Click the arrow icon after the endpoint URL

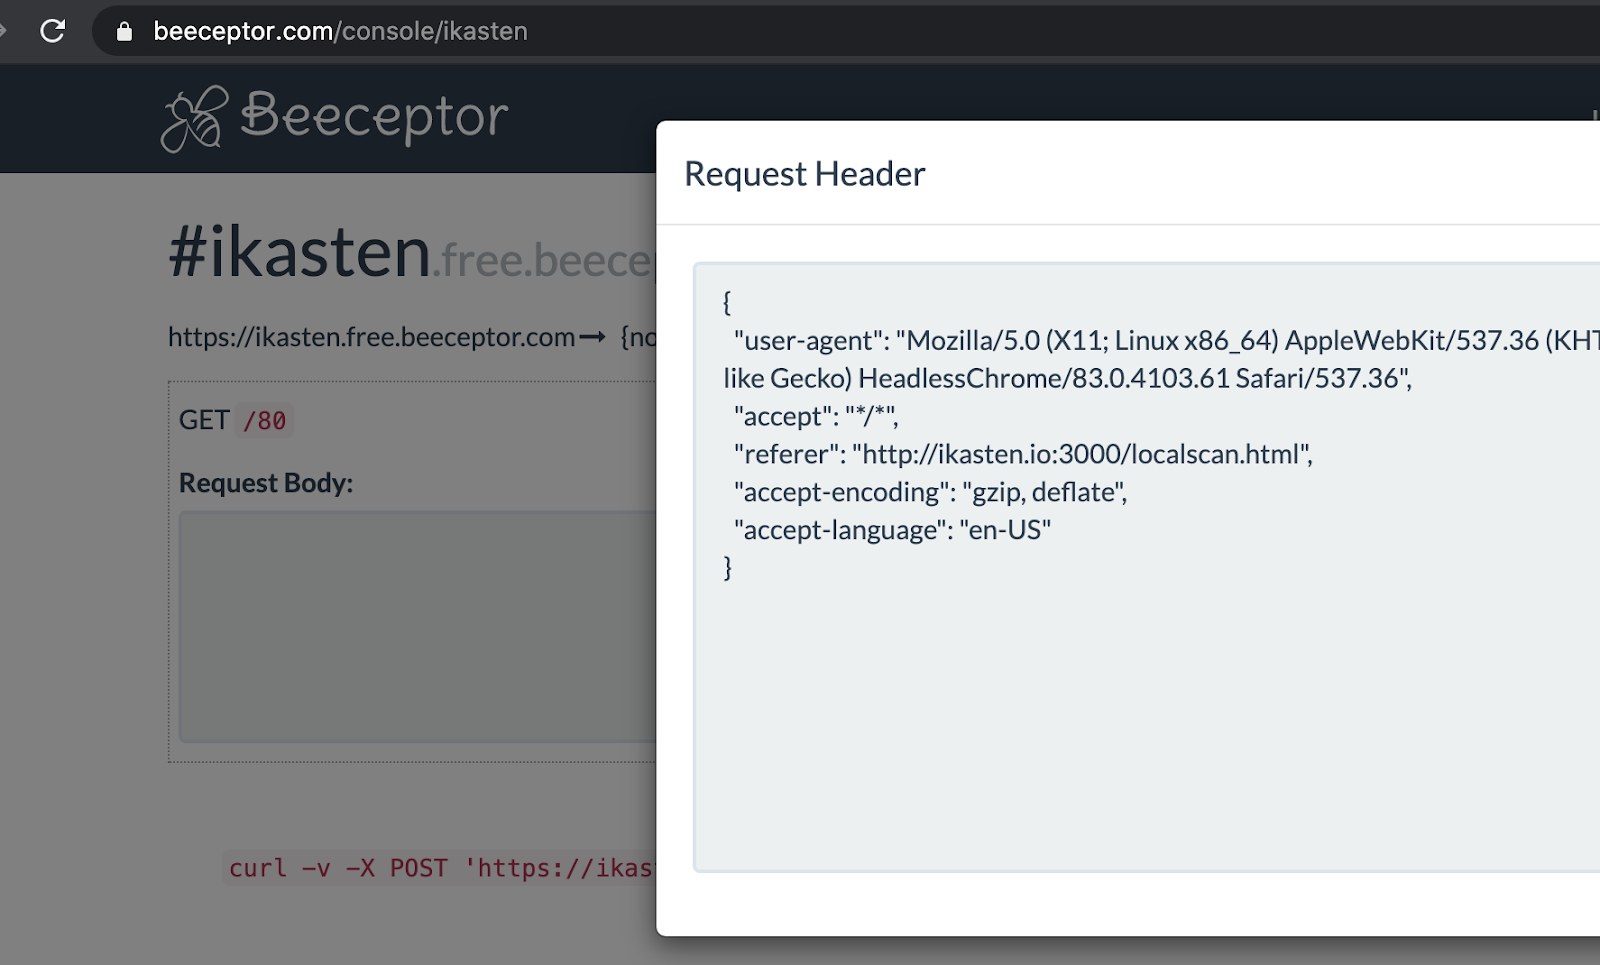point(593,337)
